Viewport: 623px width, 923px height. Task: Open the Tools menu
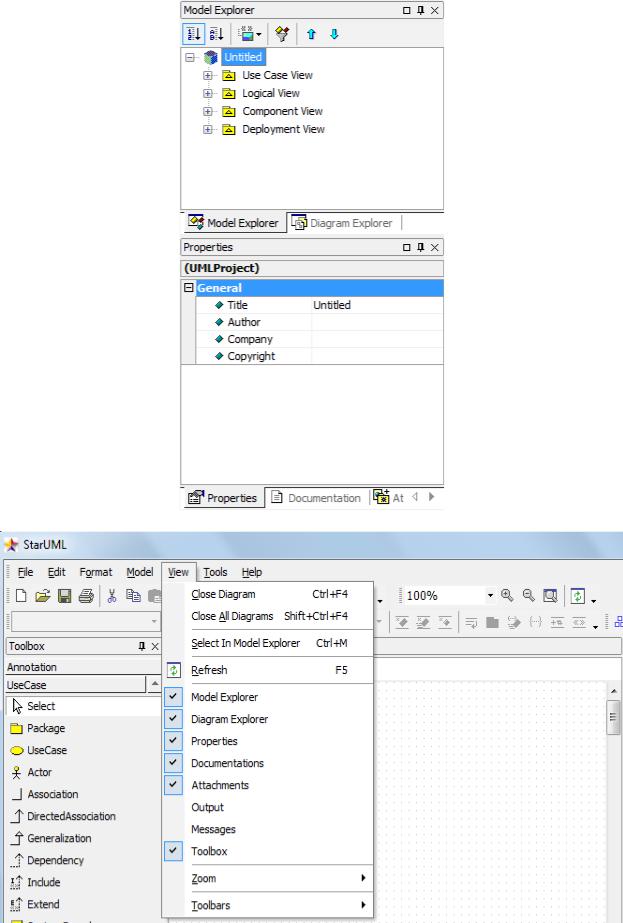tap(215, 572)
